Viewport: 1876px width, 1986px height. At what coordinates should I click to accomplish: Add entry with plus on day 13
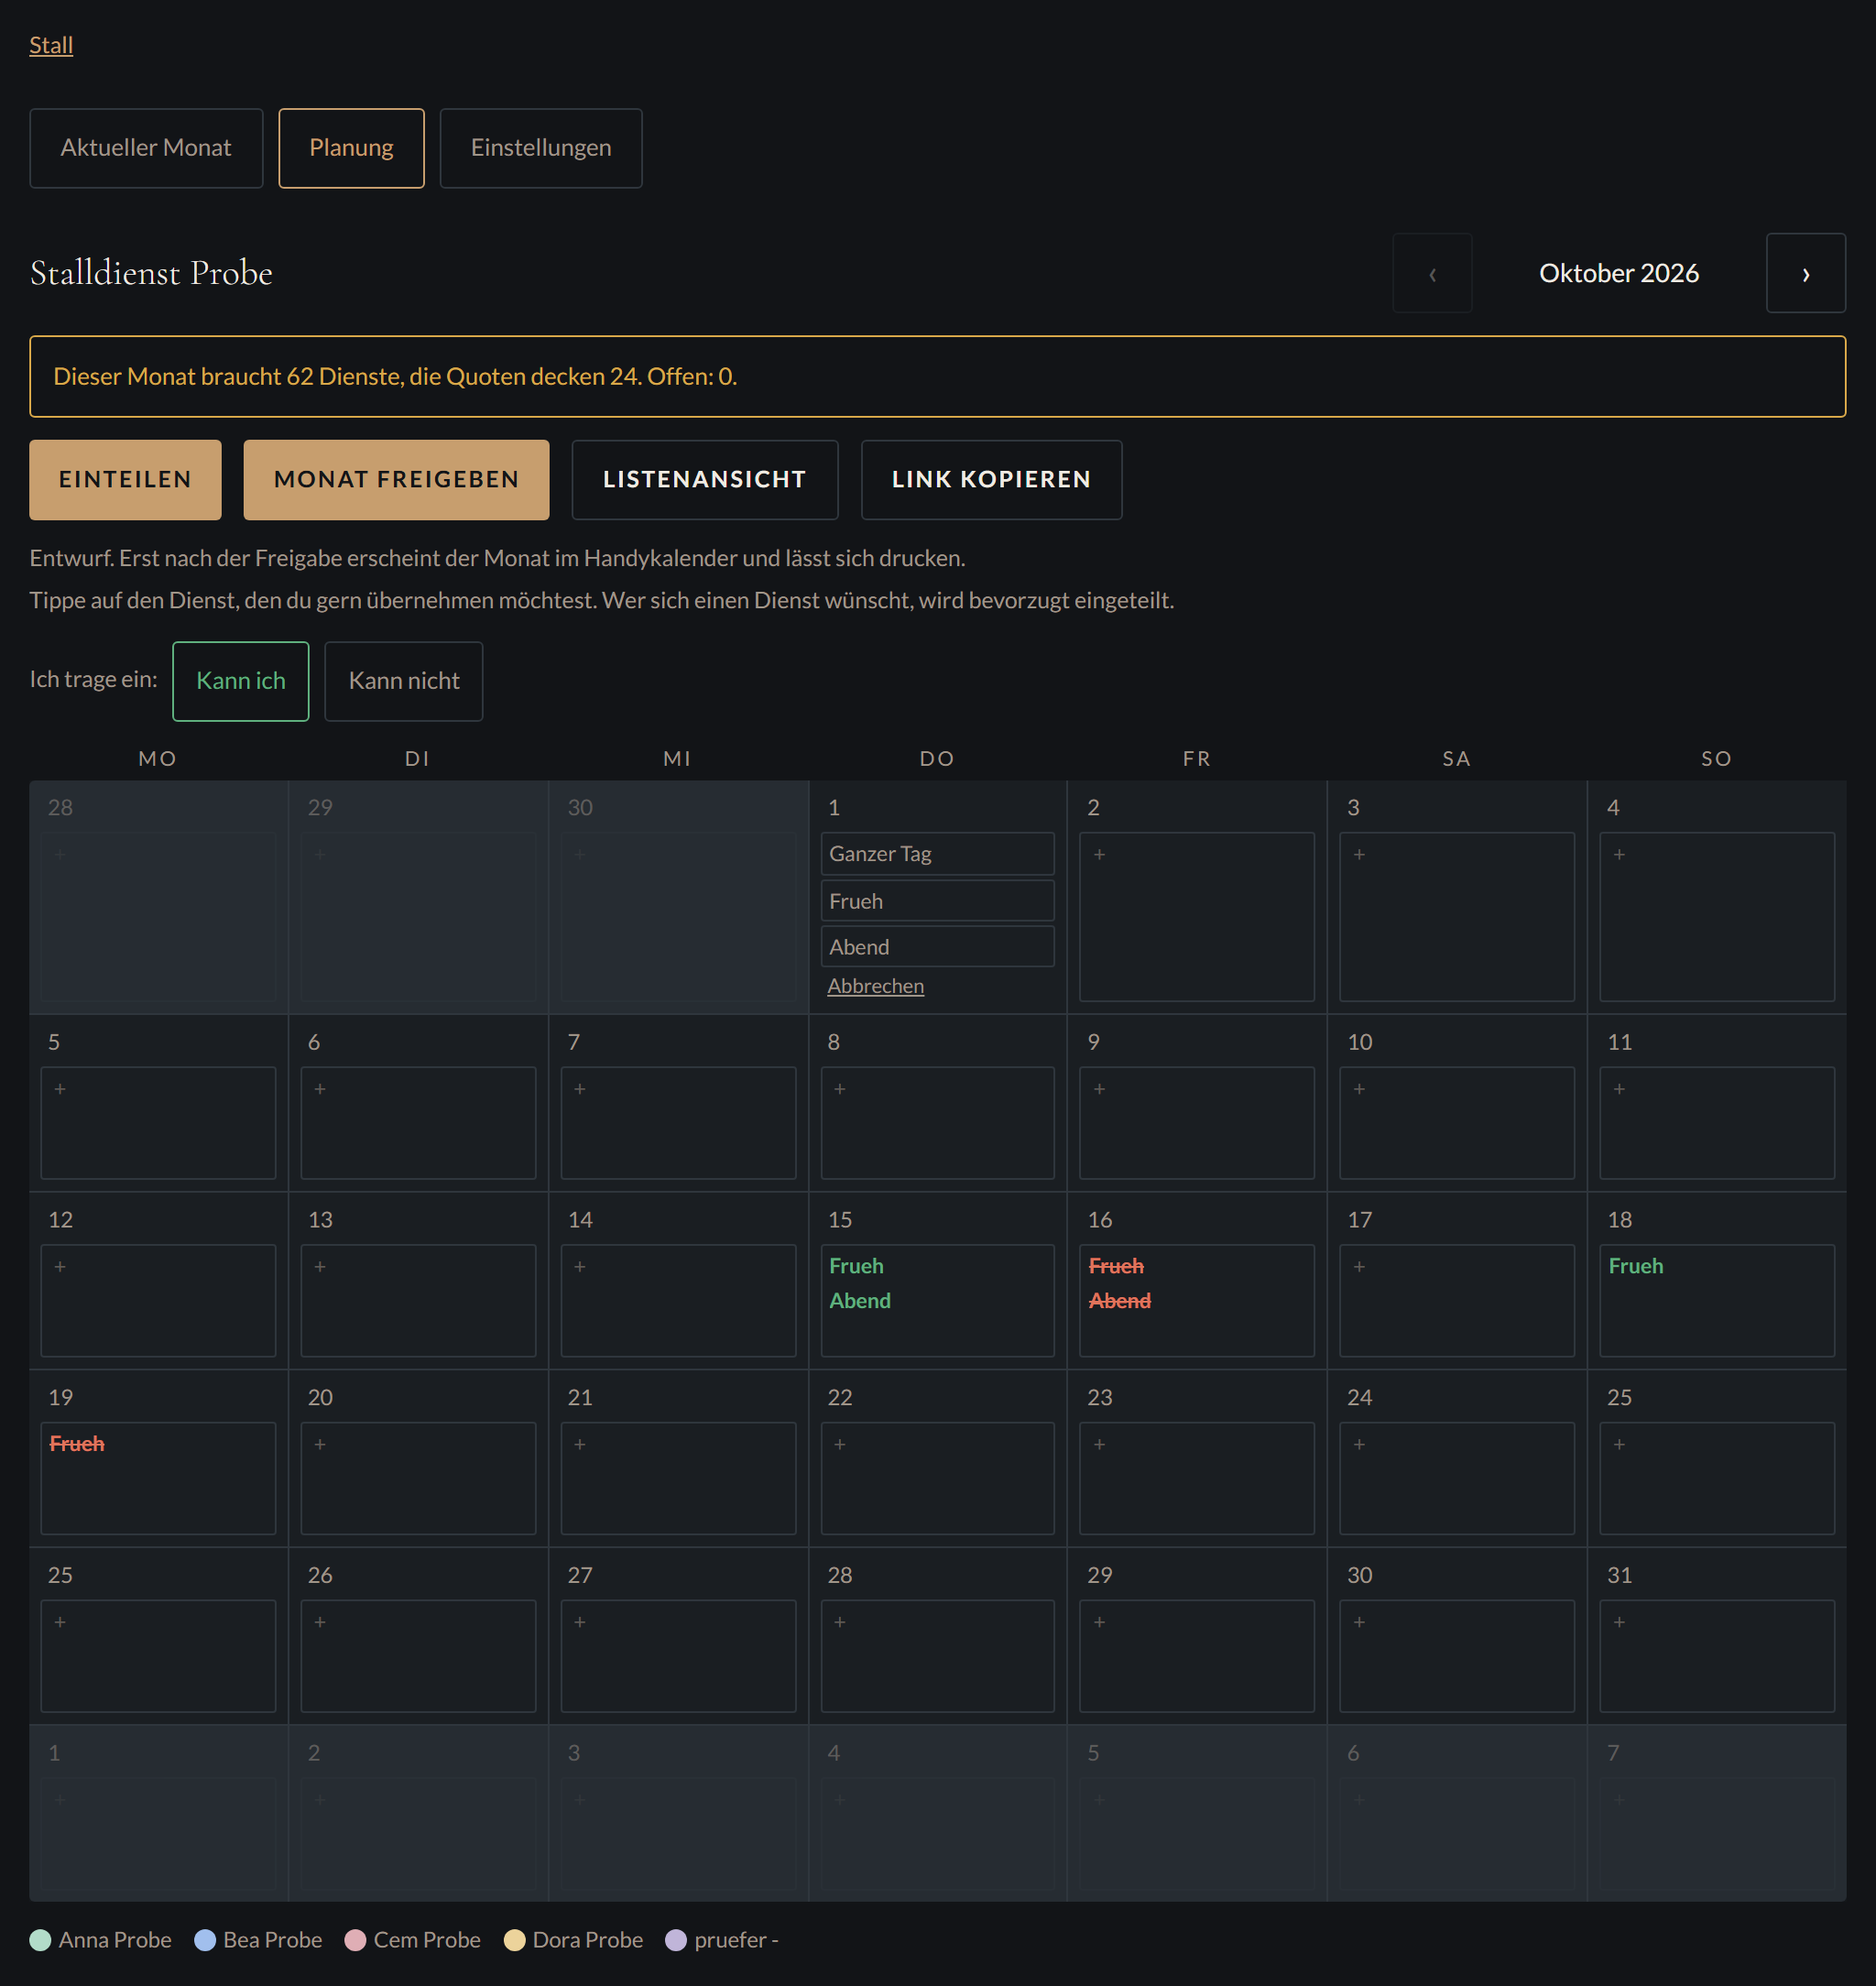pos(418,1301)
